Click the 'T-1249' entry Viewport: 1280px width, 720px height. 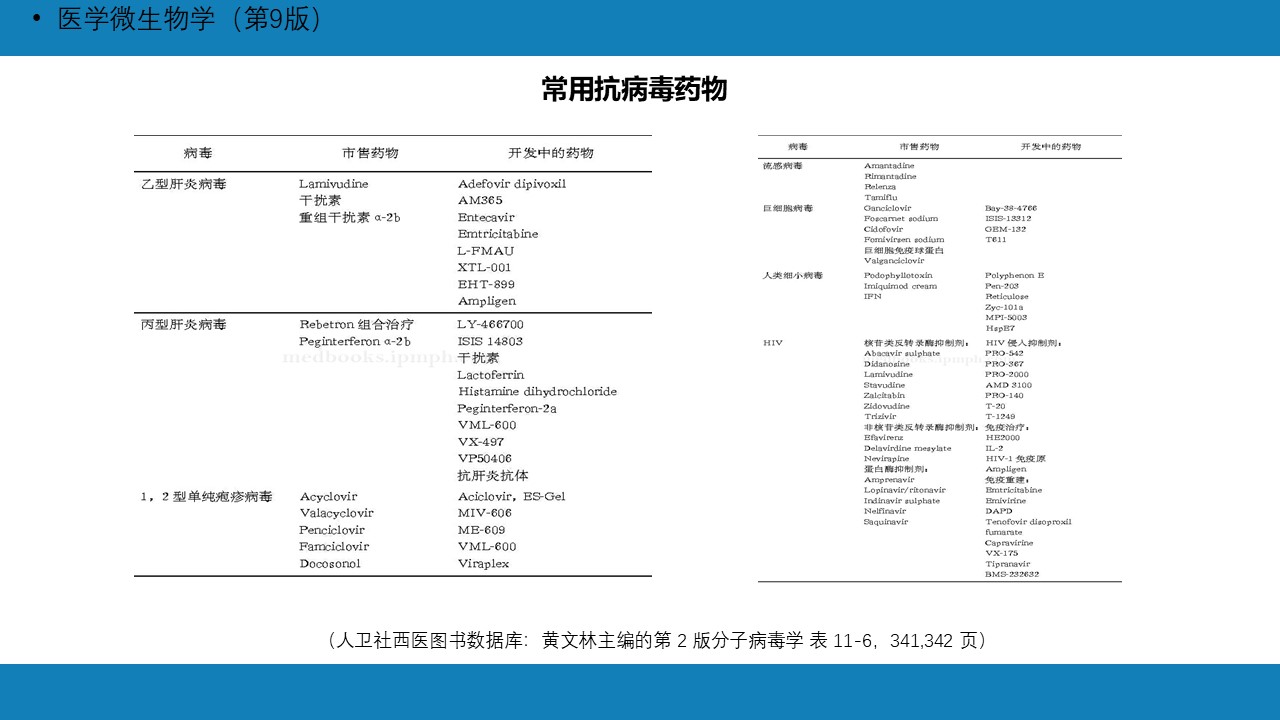[x=1000, y=416]
